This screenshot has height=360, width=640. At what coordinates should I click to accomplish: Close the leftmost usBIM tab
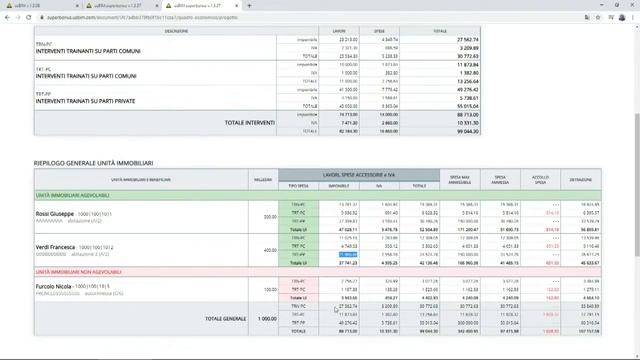77,6
